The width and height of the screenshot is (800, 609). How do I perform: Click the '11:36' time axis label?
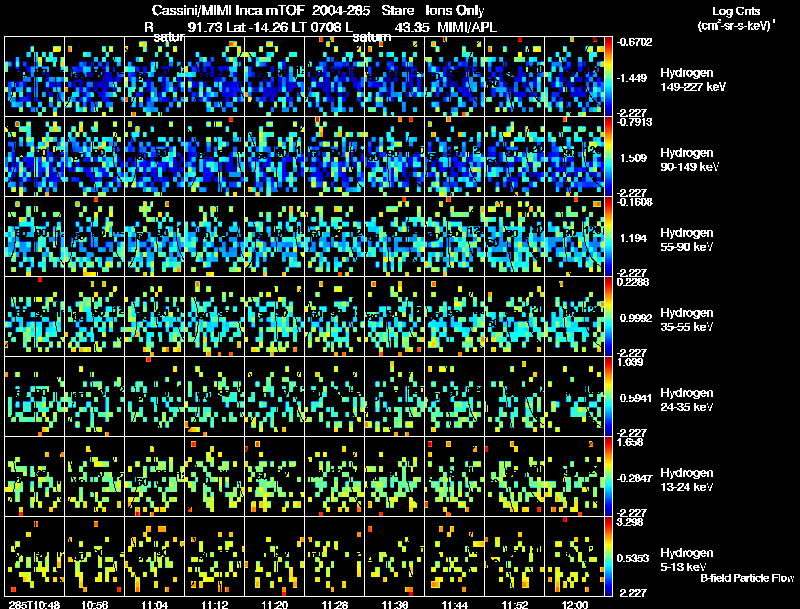click(395, 604)
